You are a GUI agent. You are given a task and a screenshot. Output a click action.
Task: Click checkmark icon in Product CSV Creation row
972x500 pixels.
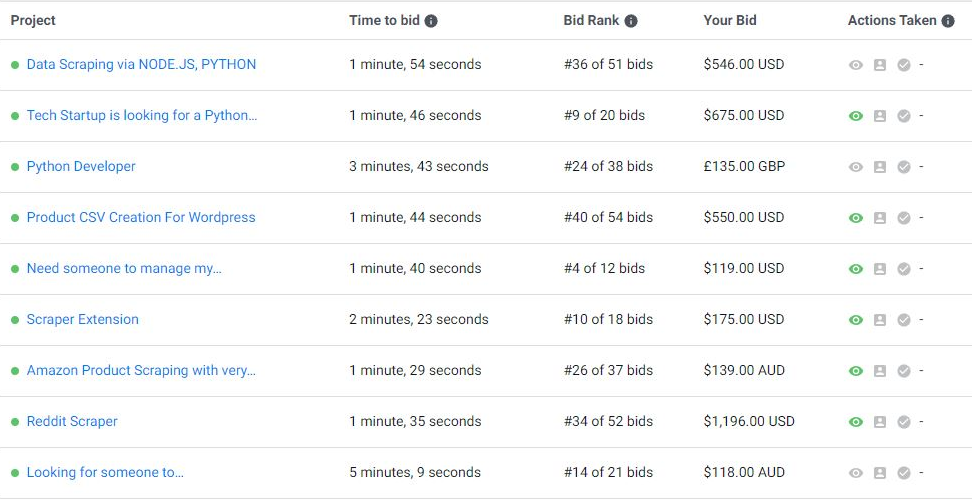(x=904, y=217)
